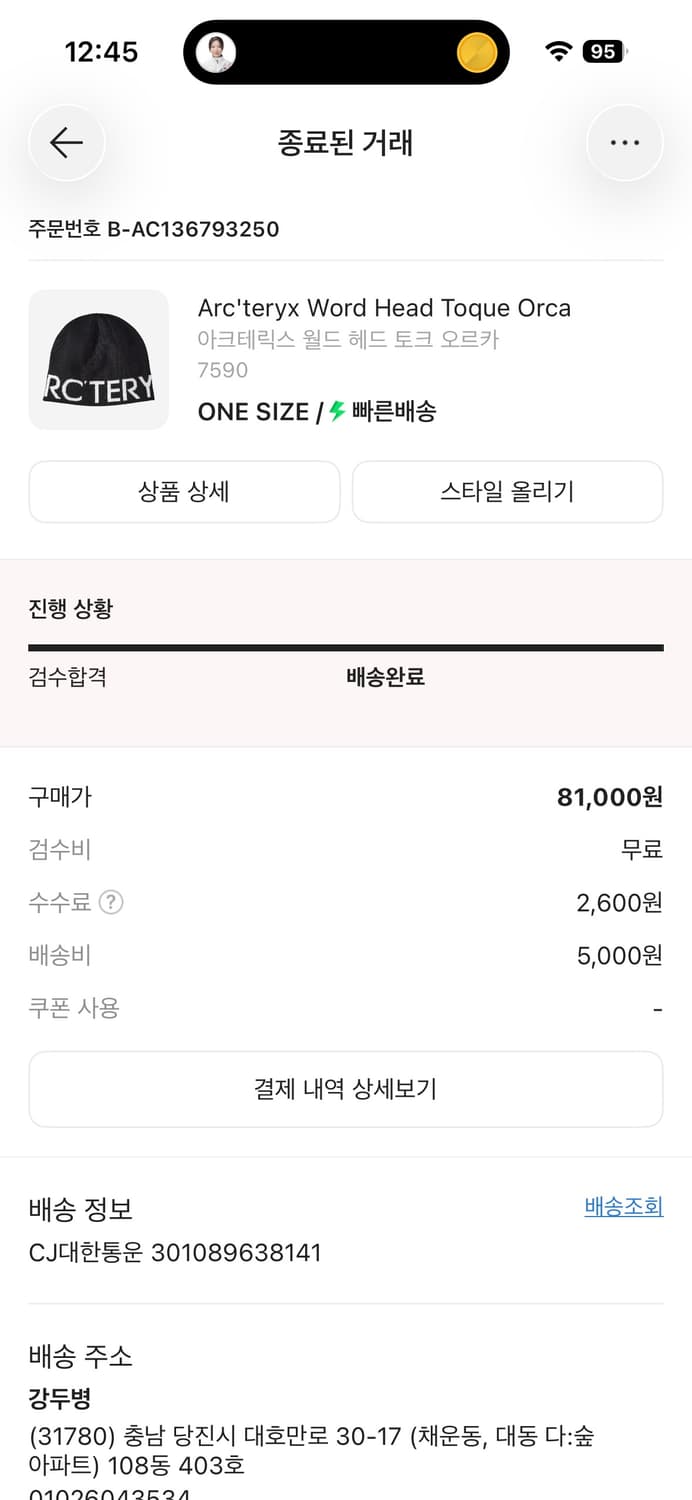Open the 배송조회 shipment tracking link
Screen dimensions: 692x1500
(623, 1207)
